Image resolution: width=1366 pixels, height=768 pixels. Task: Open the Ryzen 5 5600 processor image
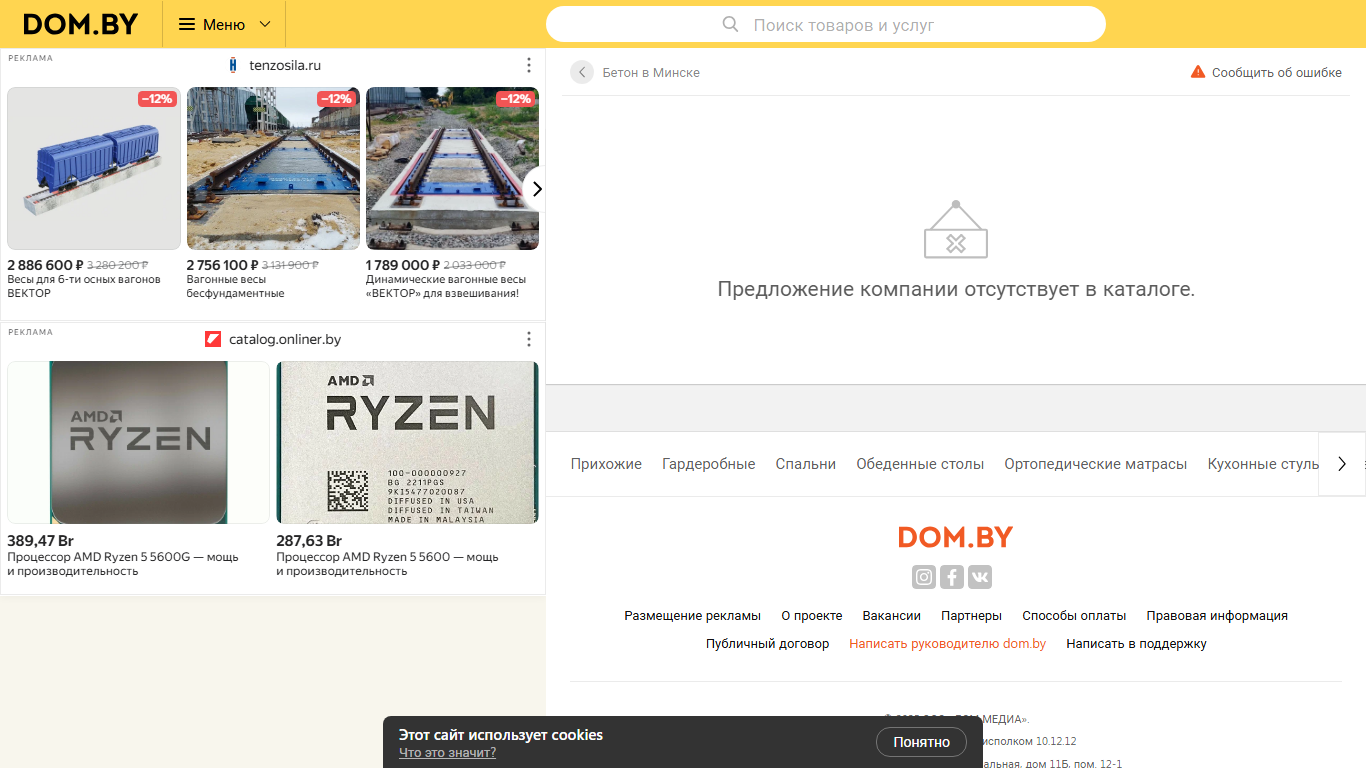(407, 442)
